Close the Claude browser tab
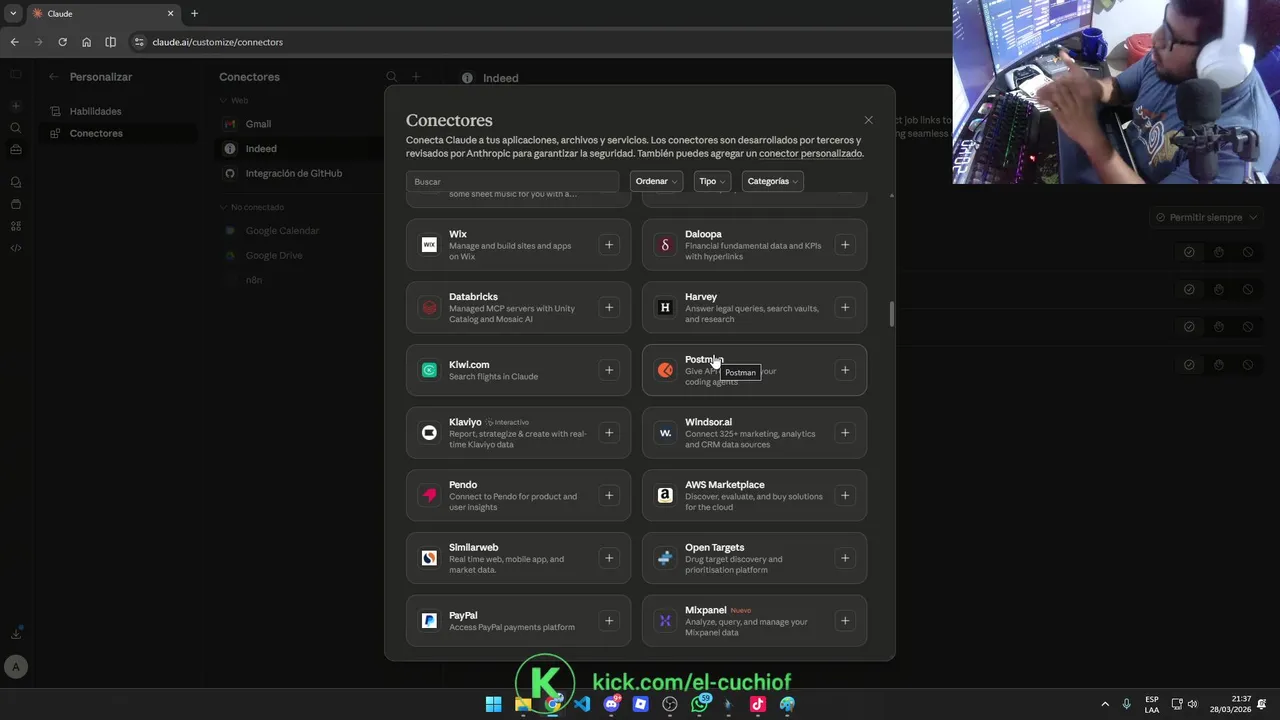Viewport: 1280px width, 720px height. 170,14
